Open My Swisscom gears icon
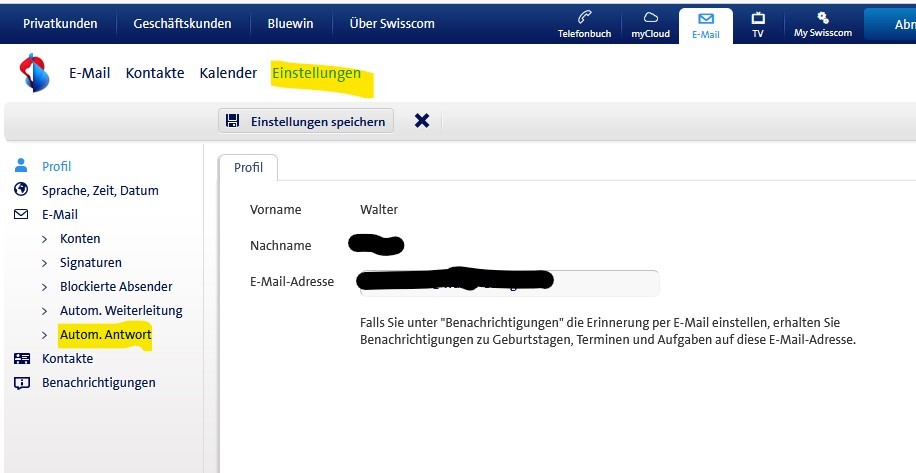The height and width of the screenshot is (473, 916). click(x=823, y=18)
